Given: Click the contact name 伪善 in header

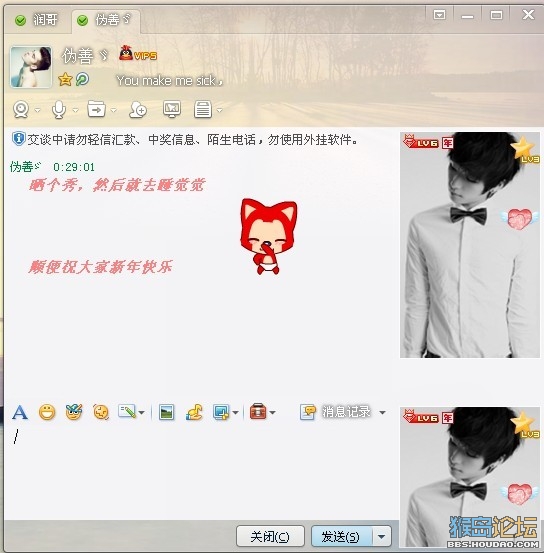Looking at the screenshot, I should [x=85, y=56].
